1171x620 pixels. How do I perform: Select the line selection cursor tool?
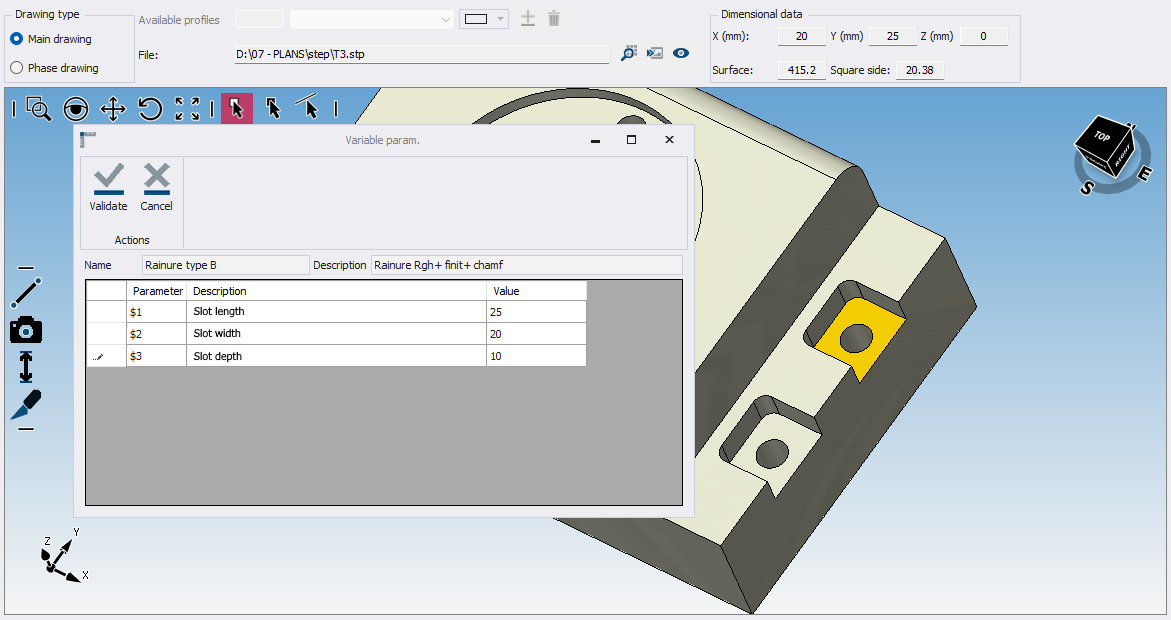pyautogui.click(x=309, y=107)
